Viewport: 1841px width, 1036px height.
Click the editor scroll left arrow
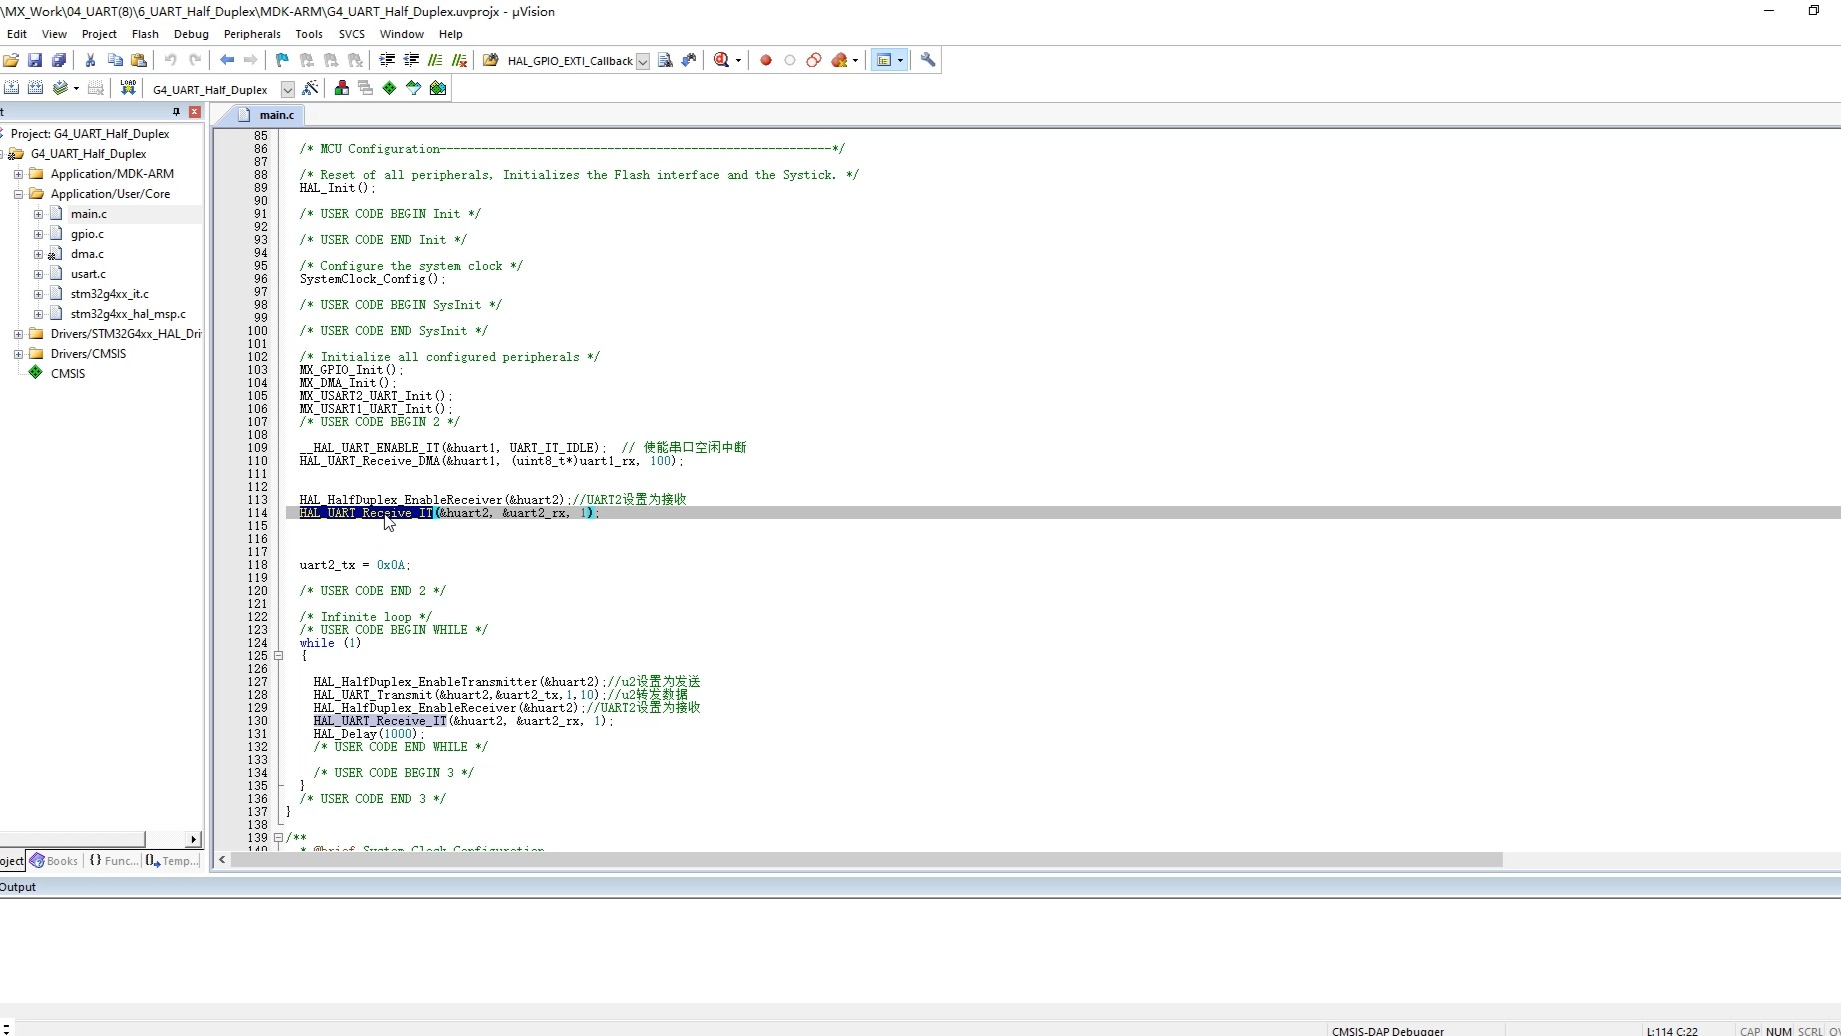[x=222, y=860]
